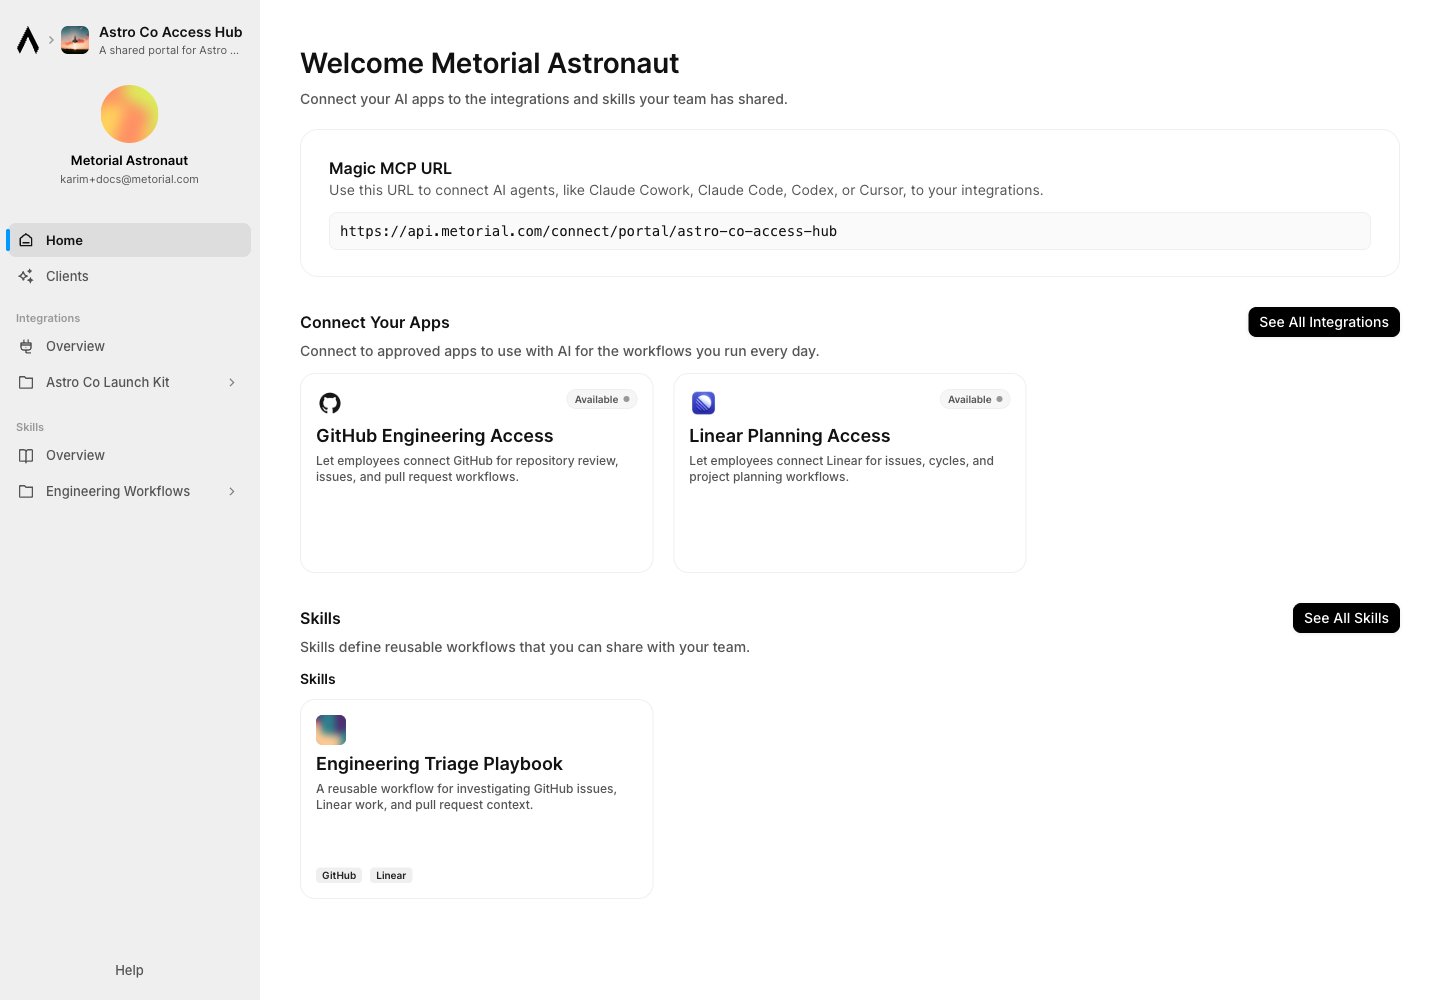Open the Astro Co Launch Kit item

pos(129,382)
